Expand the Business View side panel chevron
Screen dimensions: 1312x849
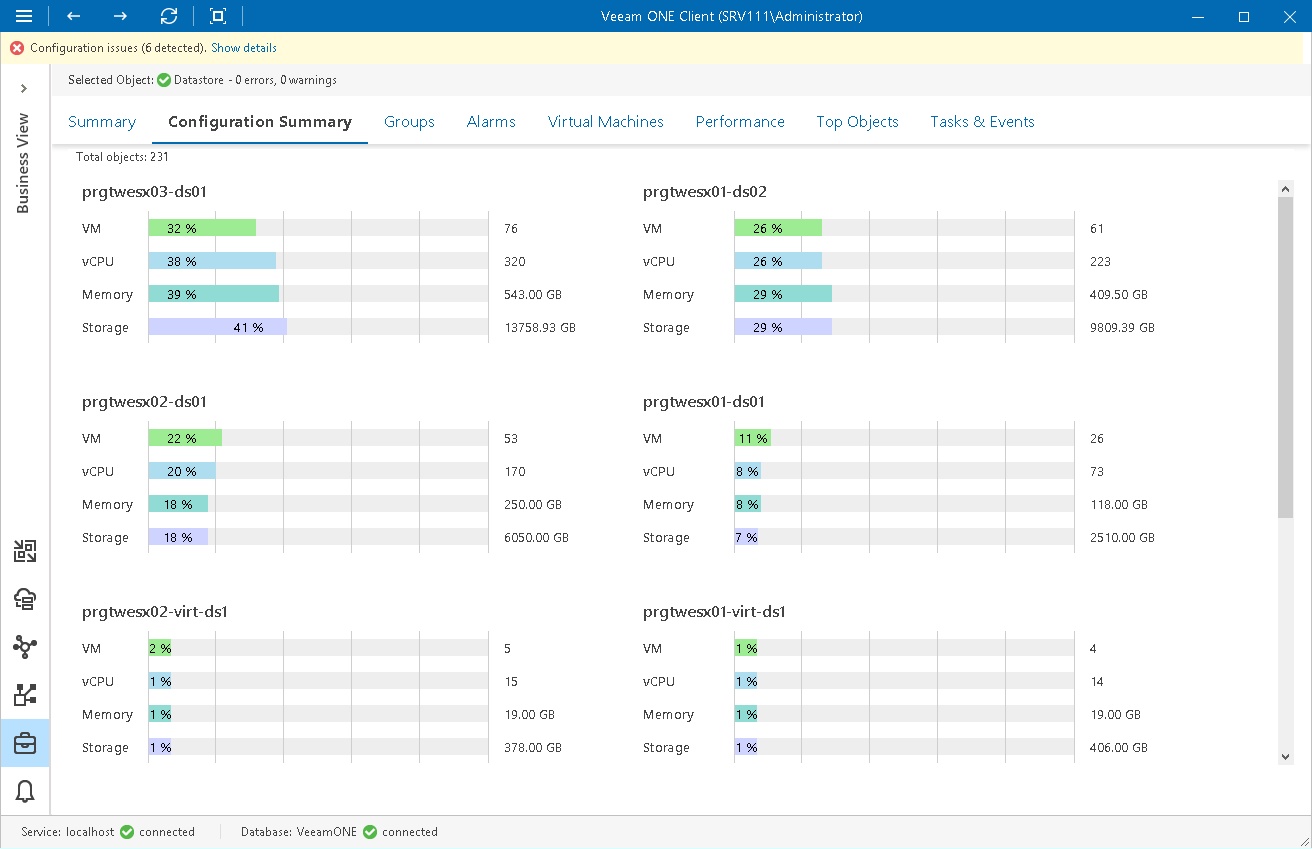(25, 88)
